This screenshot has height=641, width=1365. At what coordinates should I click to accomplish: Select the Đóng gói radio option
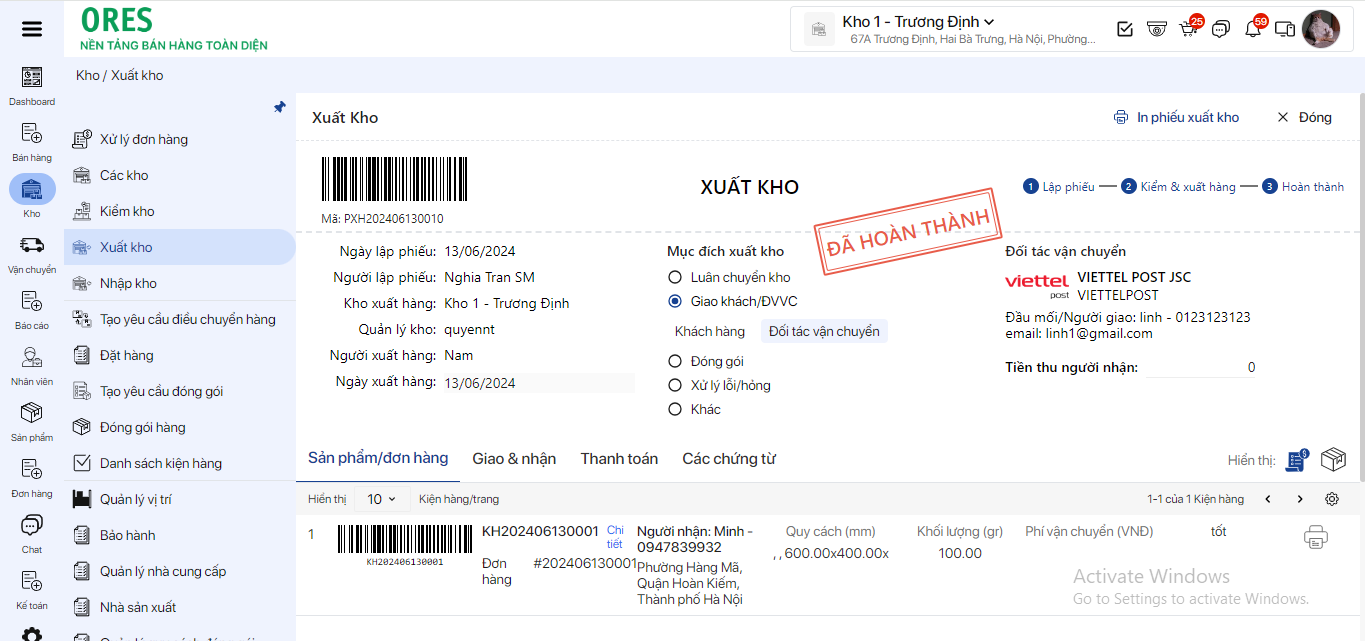click(x=675, y=361)
